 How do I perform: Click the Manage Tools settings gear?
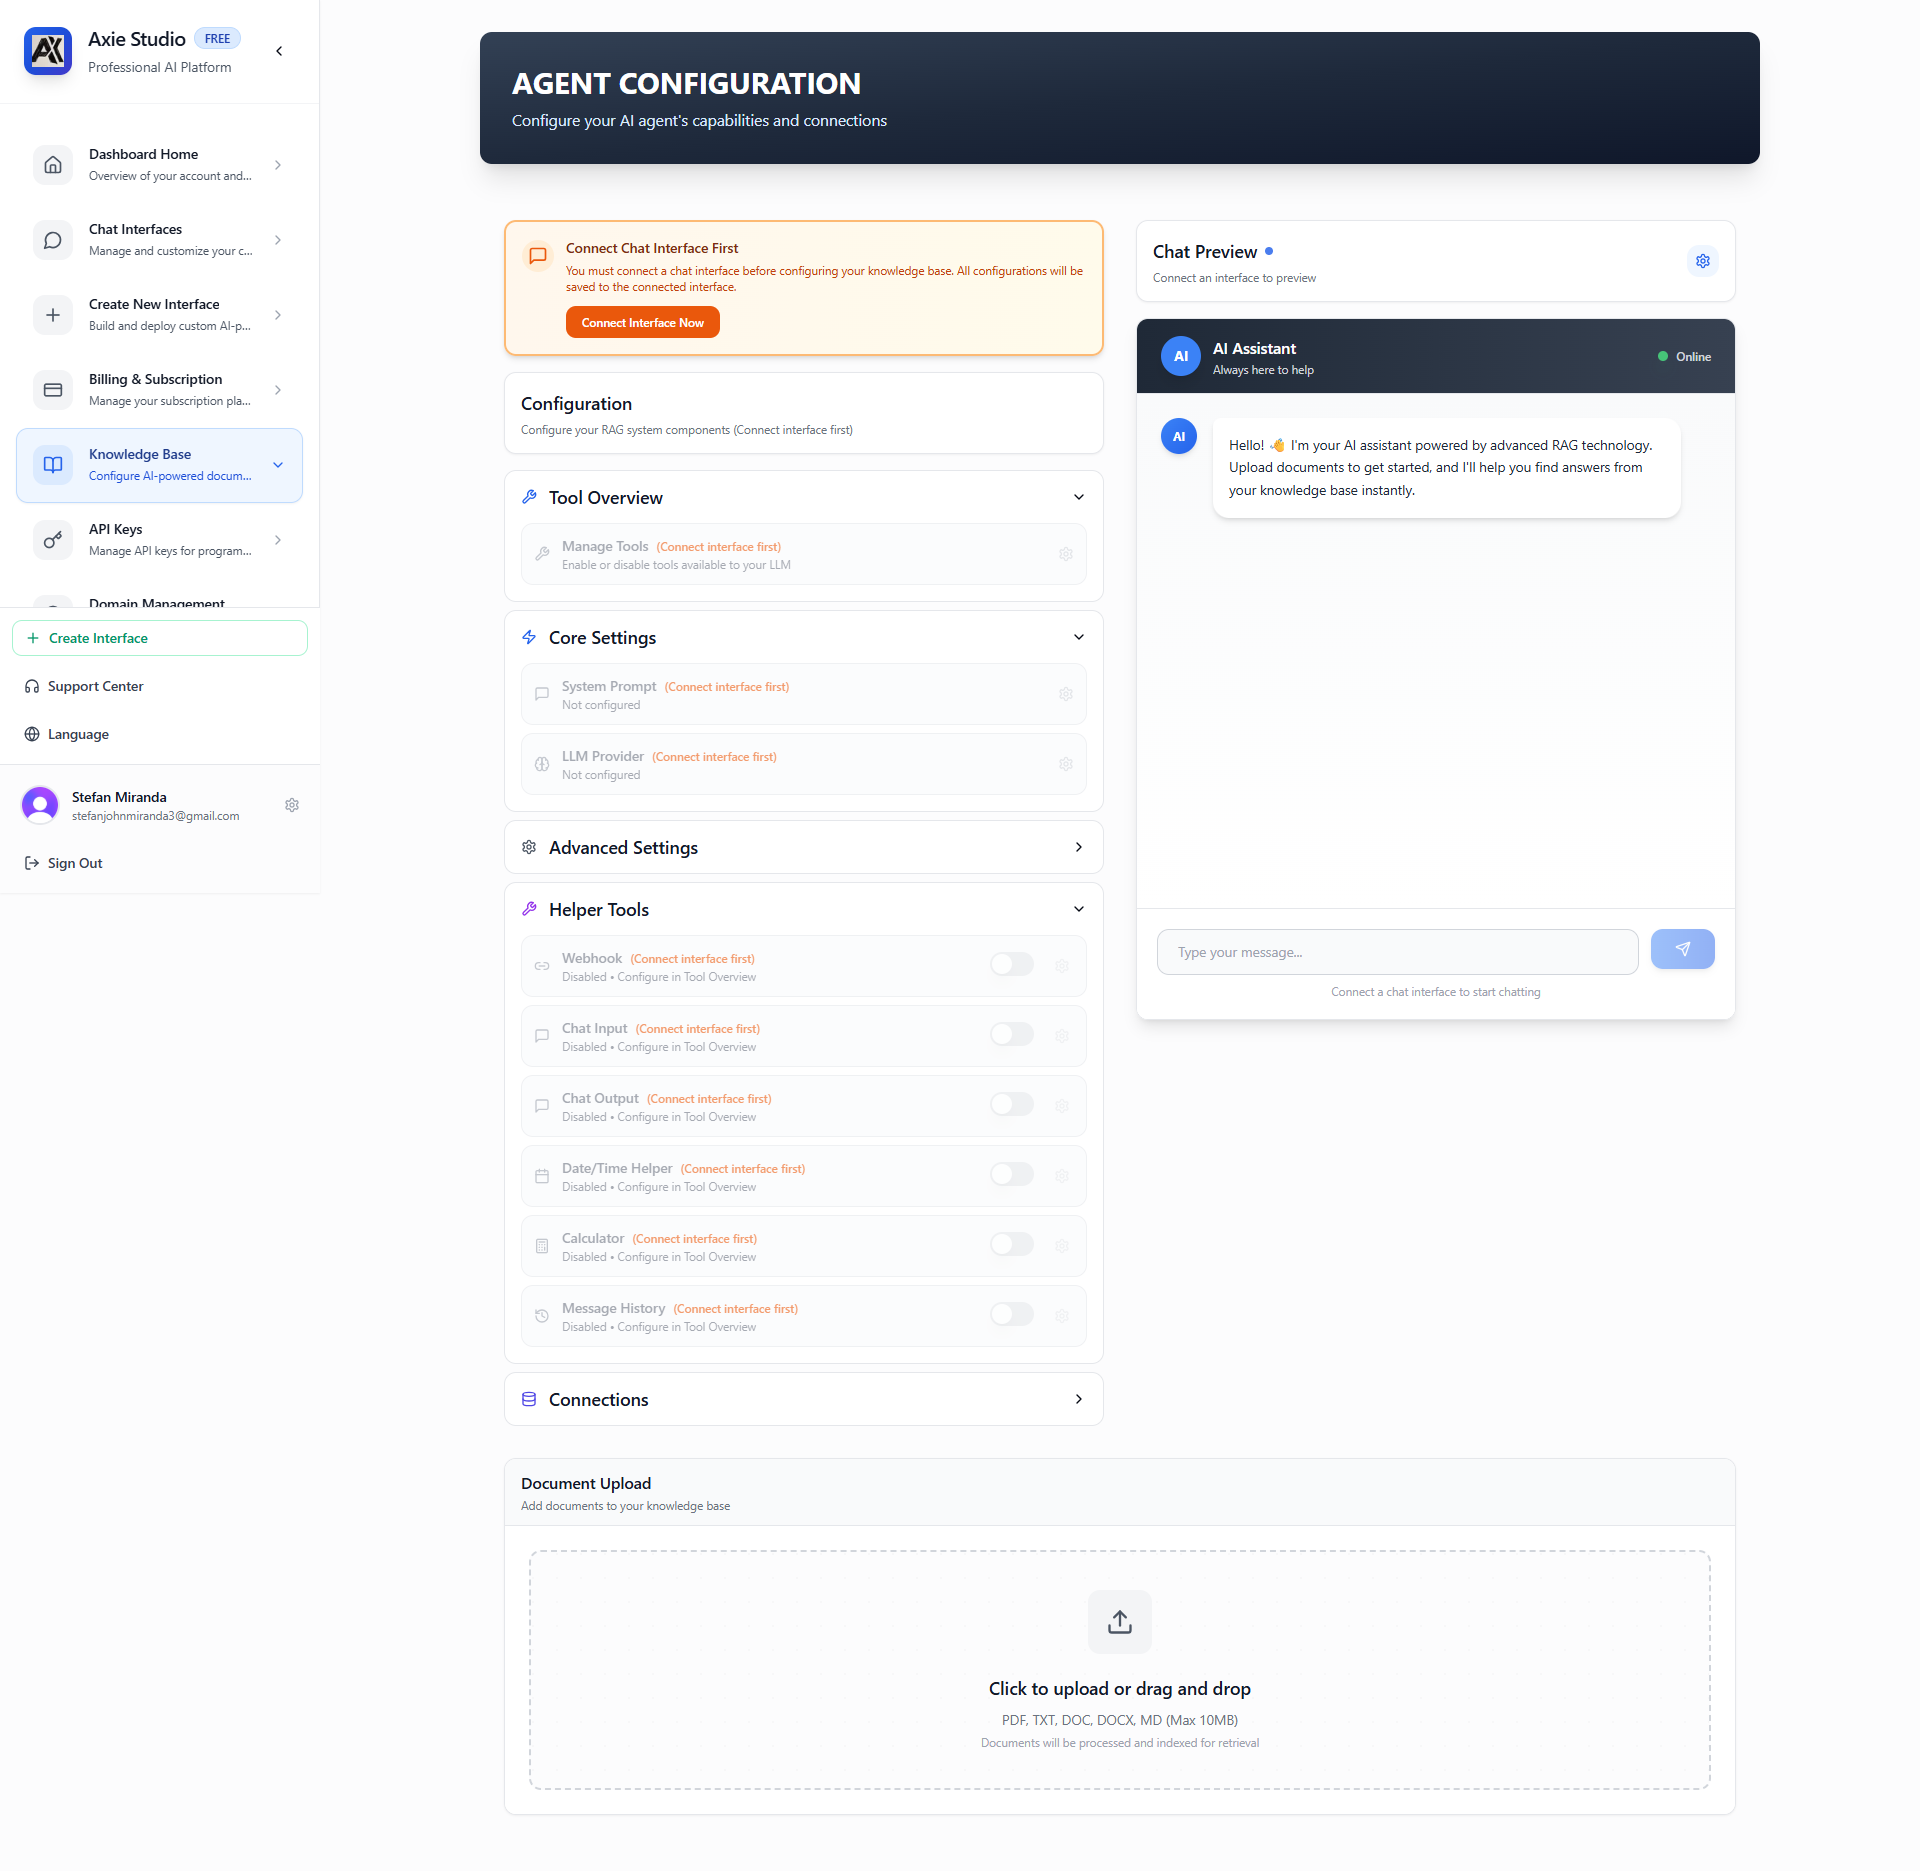[x=1065, y=554]
